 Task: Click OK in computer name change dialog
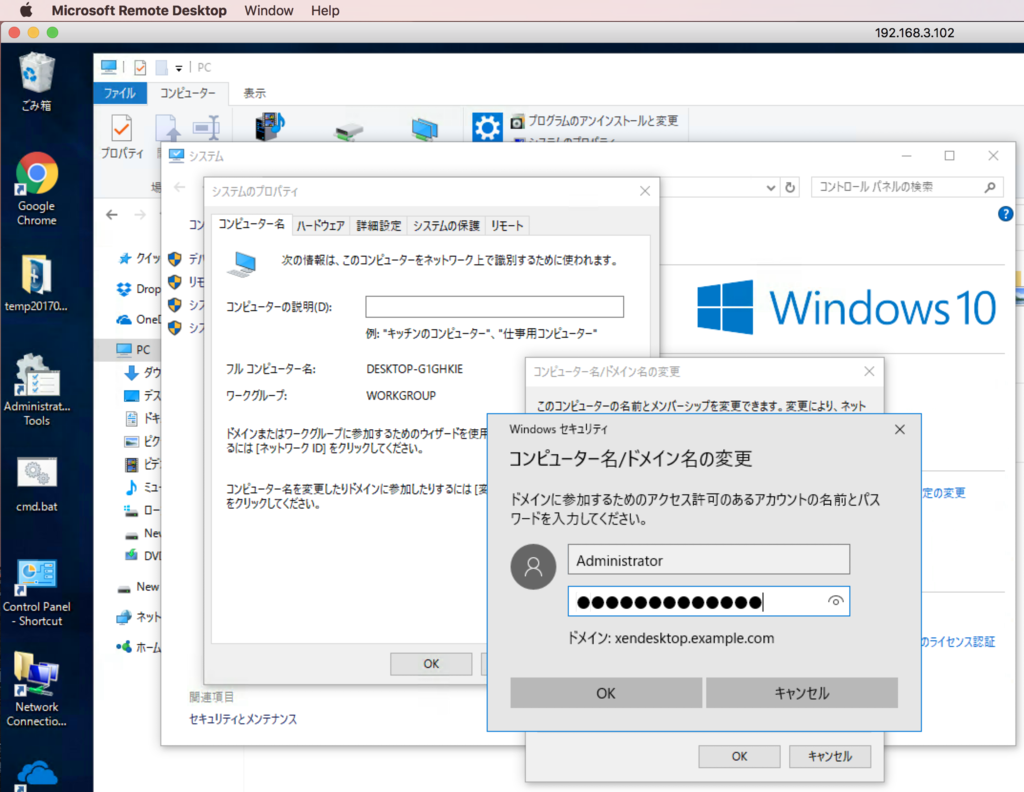[739, 756]
